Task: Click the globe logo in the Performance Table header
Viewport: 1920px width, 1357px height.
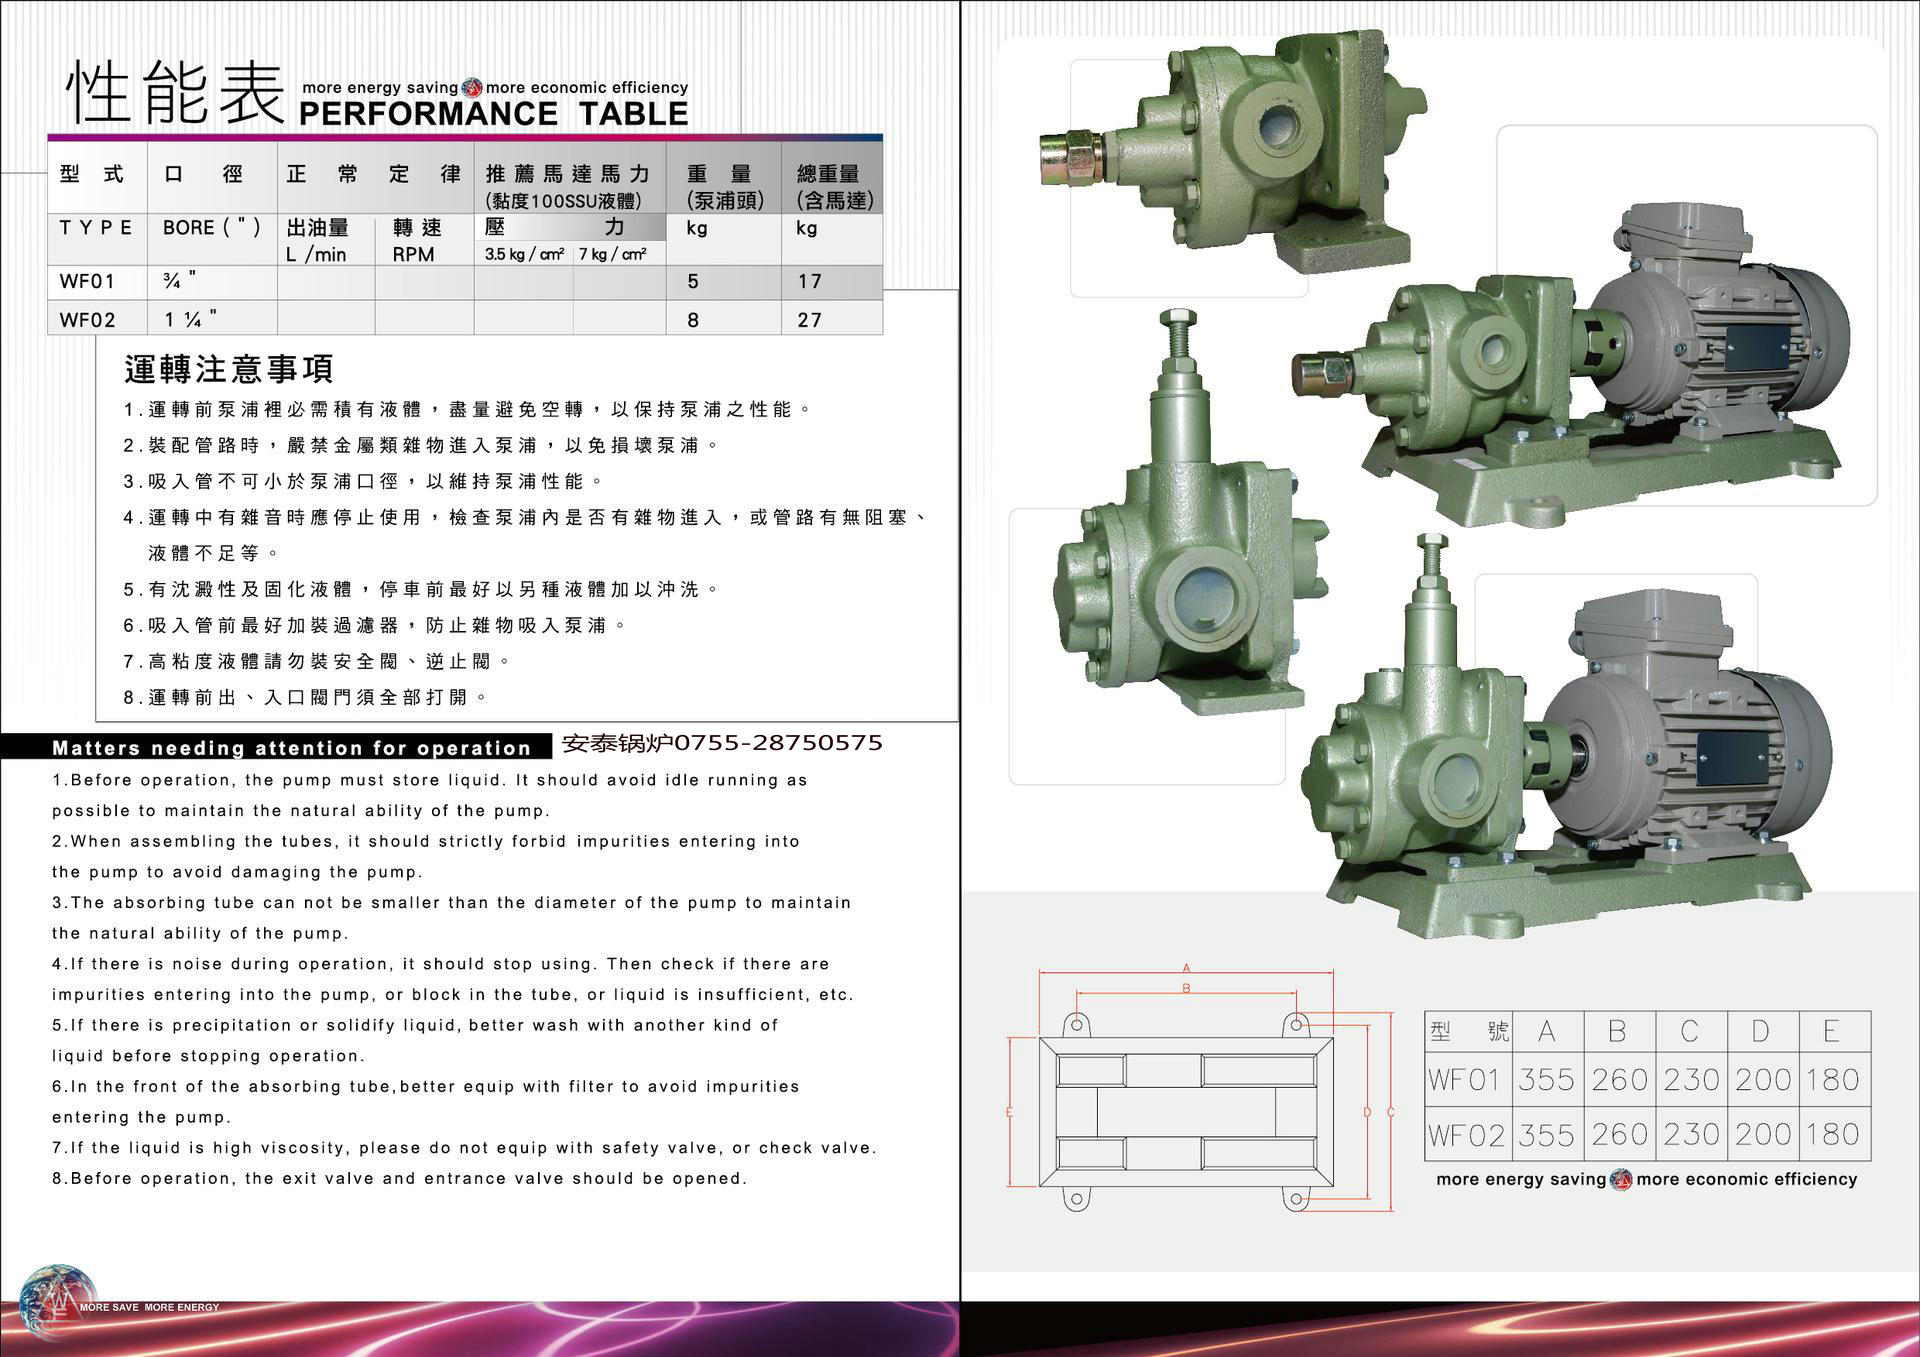Action: pyautogui.click(x=472, y=88)
